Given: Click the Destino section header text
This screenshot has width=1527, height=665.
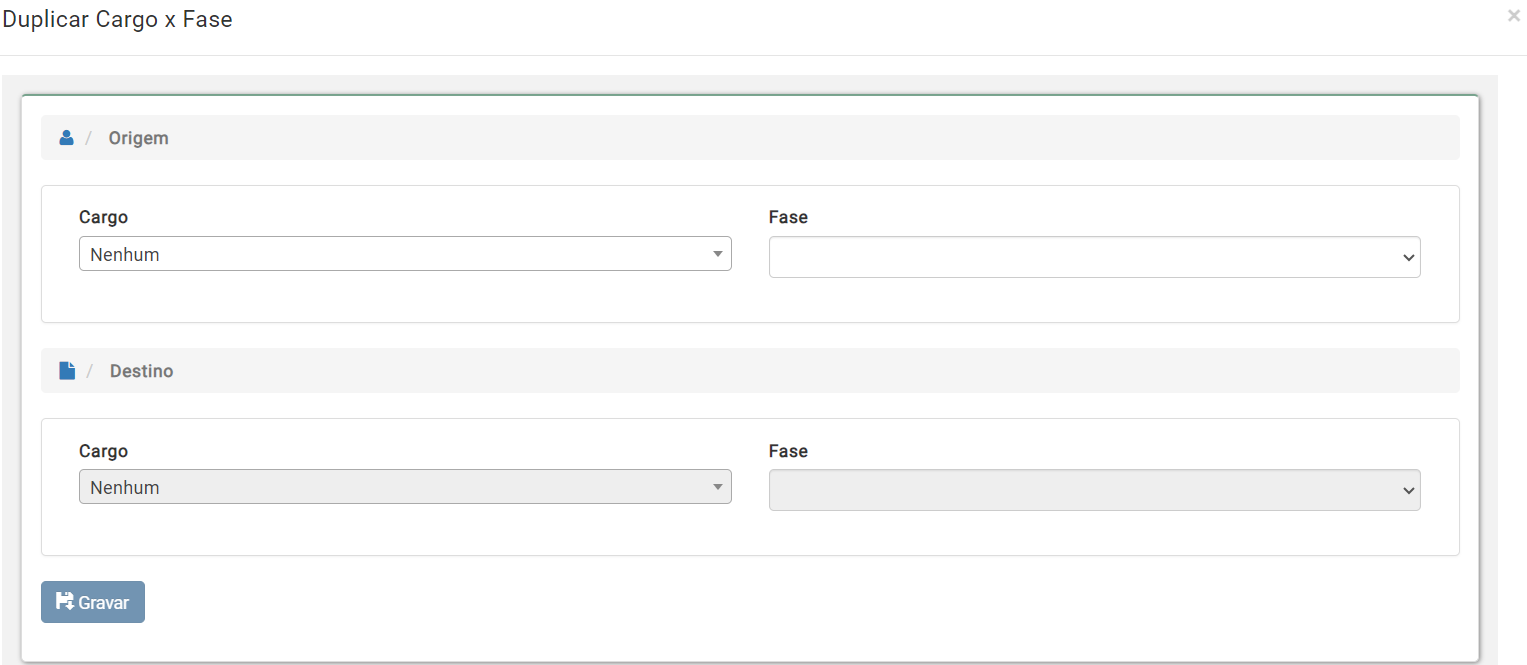Looking at the screenshot, I should coord(141,371).
